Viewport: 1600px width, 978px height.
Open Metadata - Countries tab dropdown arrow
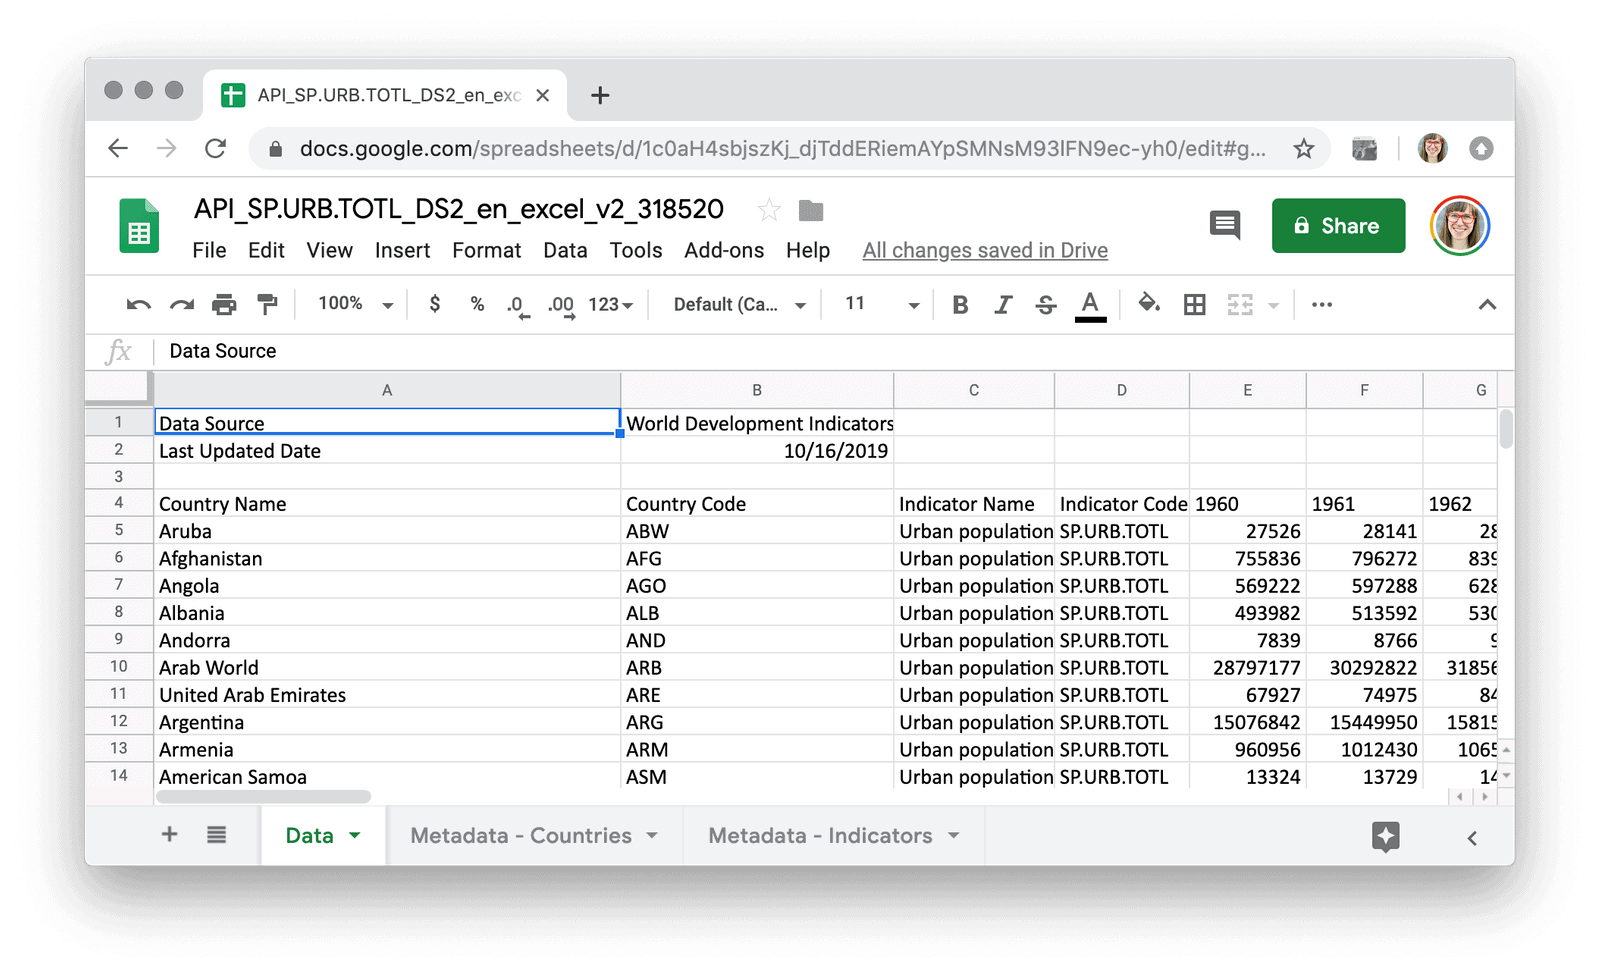click(x=652, y=835)
